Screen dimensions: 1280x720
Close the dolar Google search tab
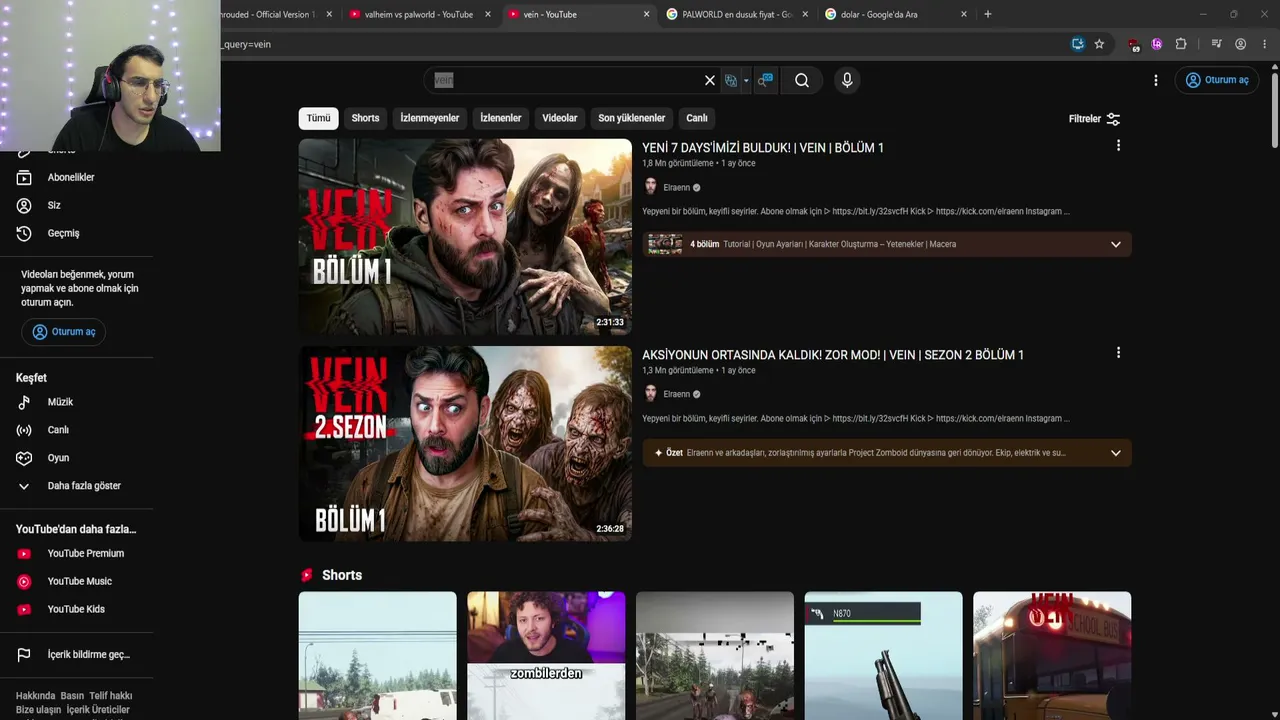click(964, 14)
